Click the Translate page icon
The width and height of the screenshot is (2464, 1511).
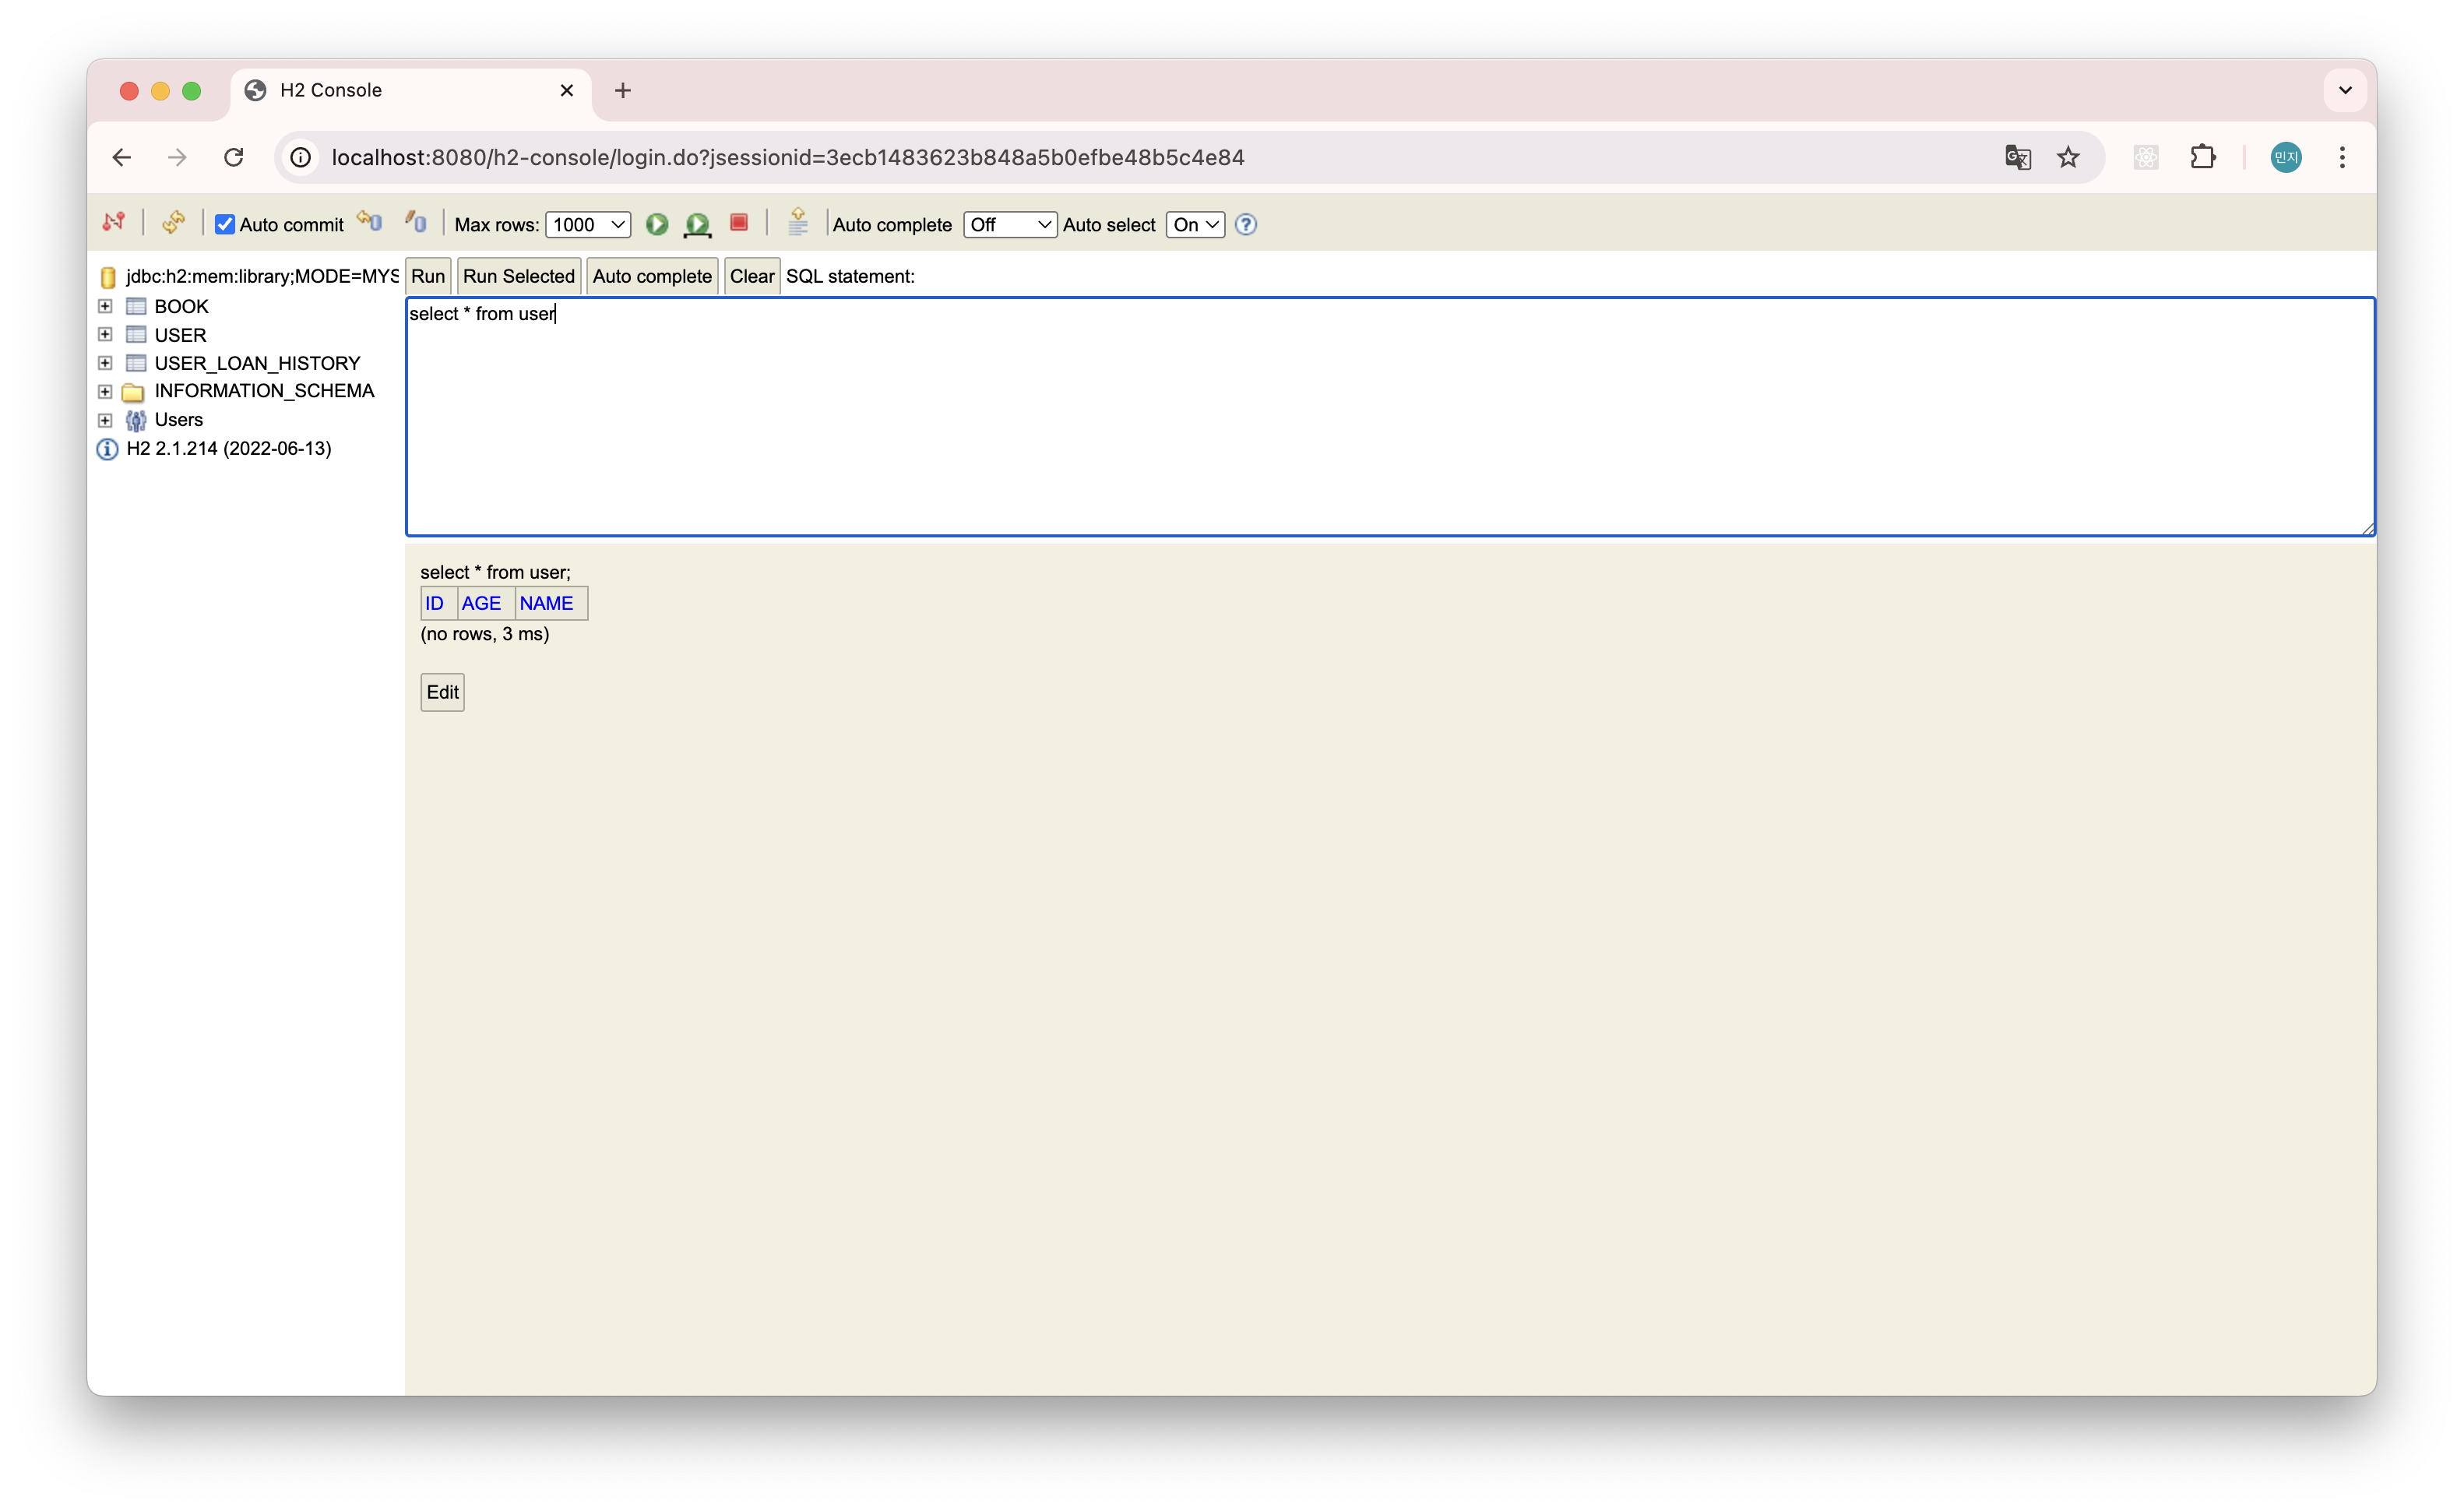(2018, 157)
